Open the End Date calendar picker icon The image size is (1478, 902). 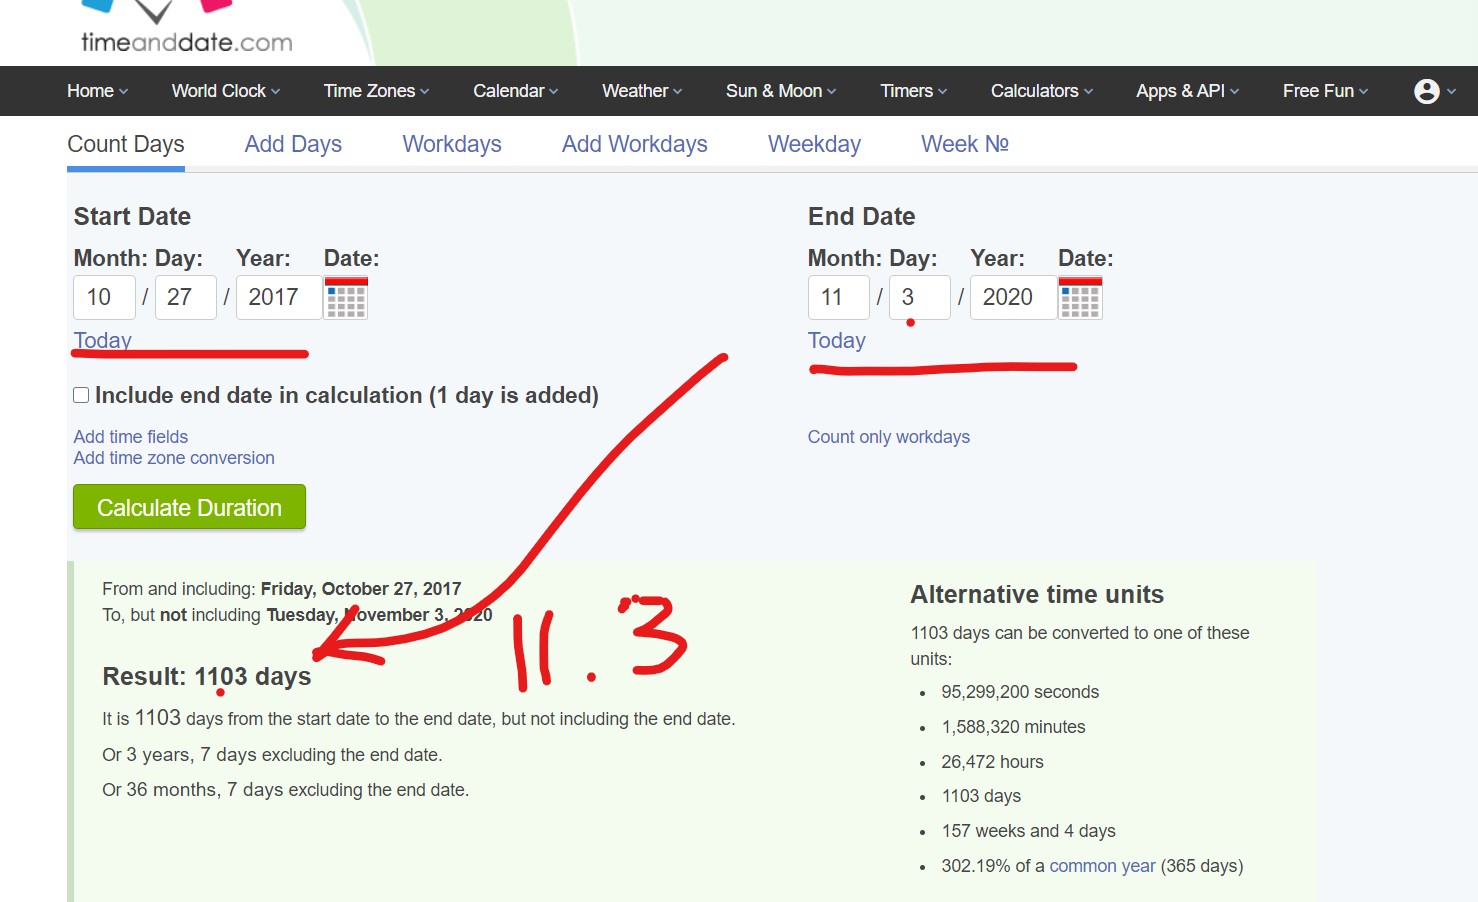coord(1080,298)
